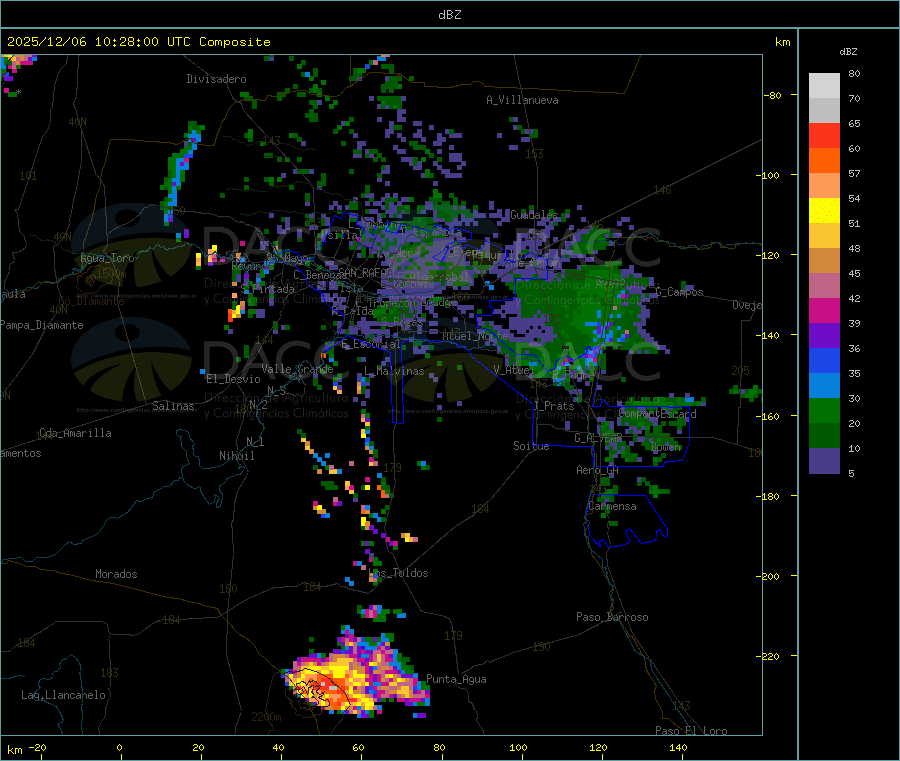Select the red 65 dBZ legend swatch

click(x=824, y=135)
